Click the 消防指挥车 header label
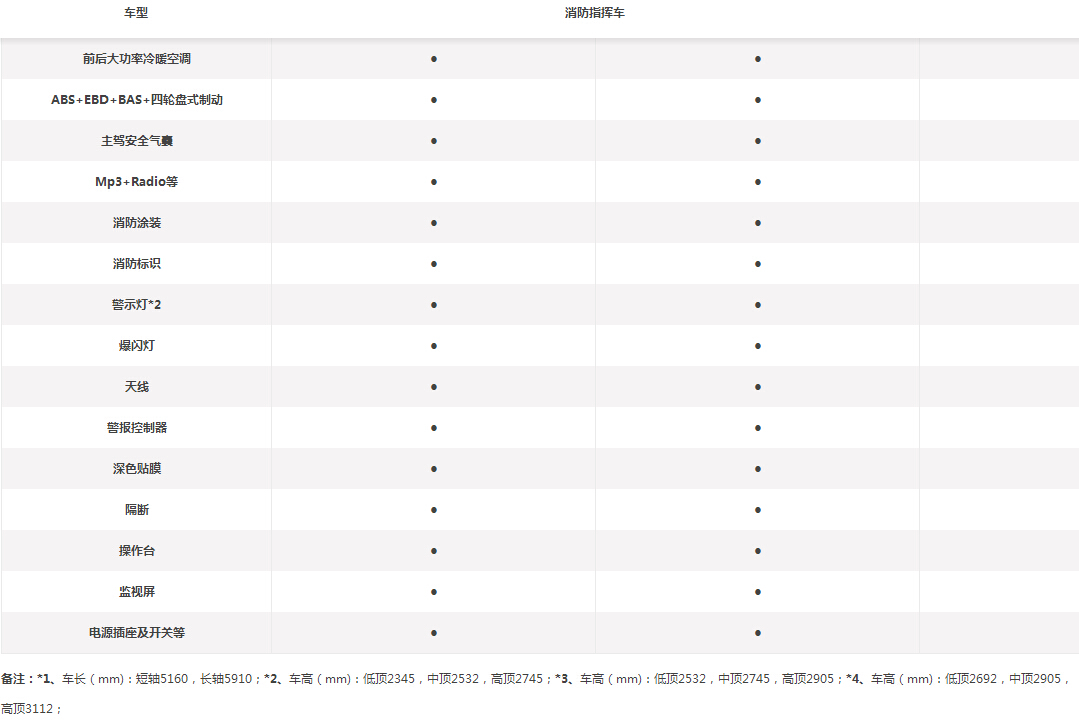The image size is (1079, 722). point(595,12)
